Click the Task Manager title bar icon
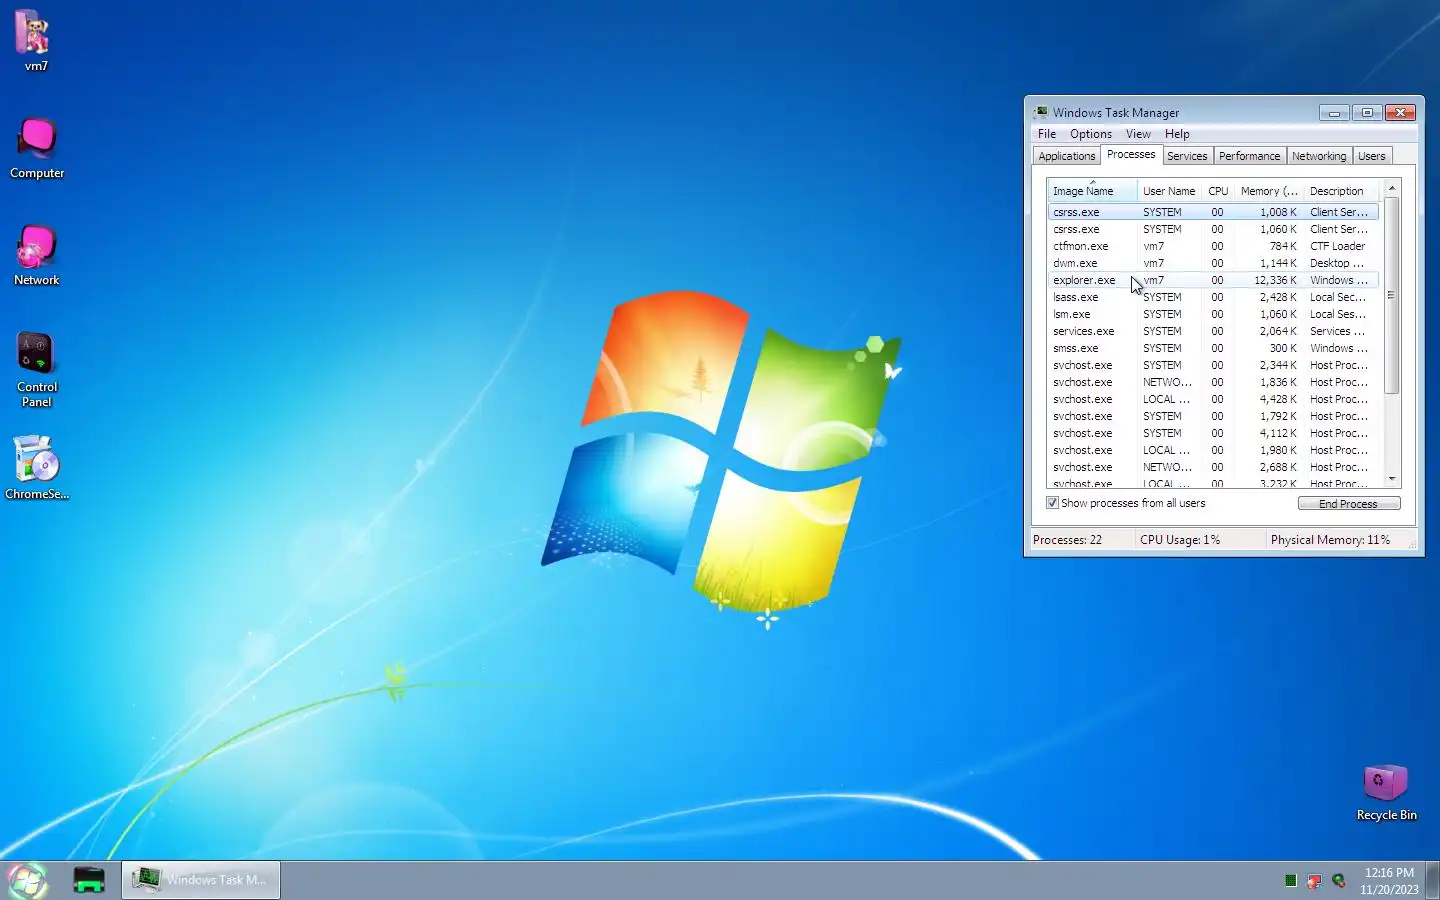 point(1041,112)
